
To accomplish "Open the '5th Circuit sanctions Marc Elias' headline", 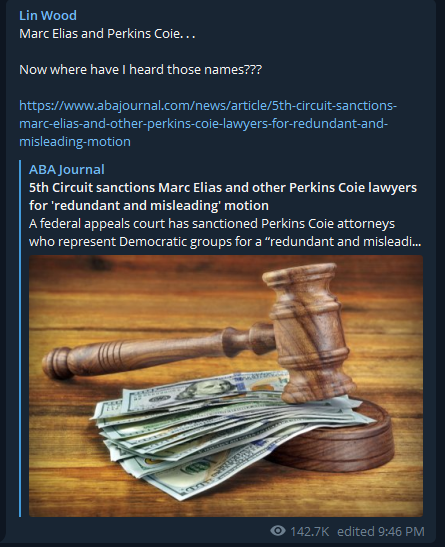I will click(x=223, y=196).
